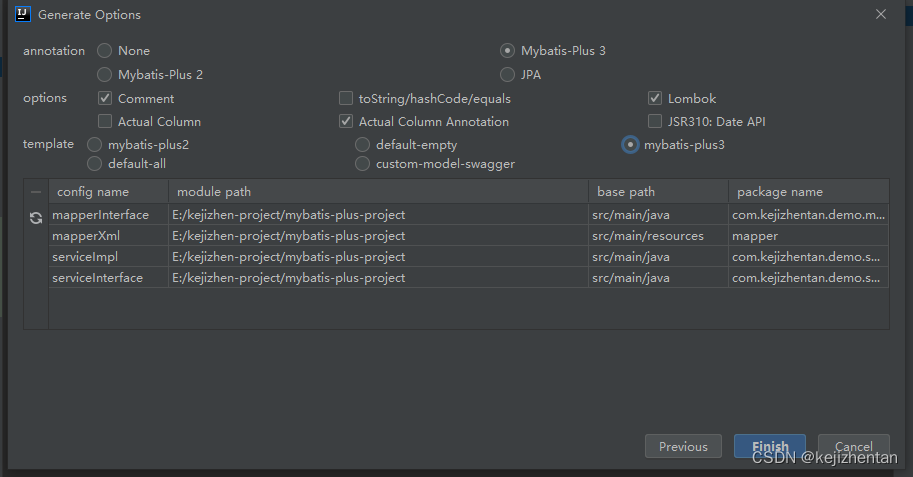Image resolution: width=913 pixels, height=477 pixels.
Task: Enable the JSR310: Date API checkbox
Action: click(x=655, y=121)
